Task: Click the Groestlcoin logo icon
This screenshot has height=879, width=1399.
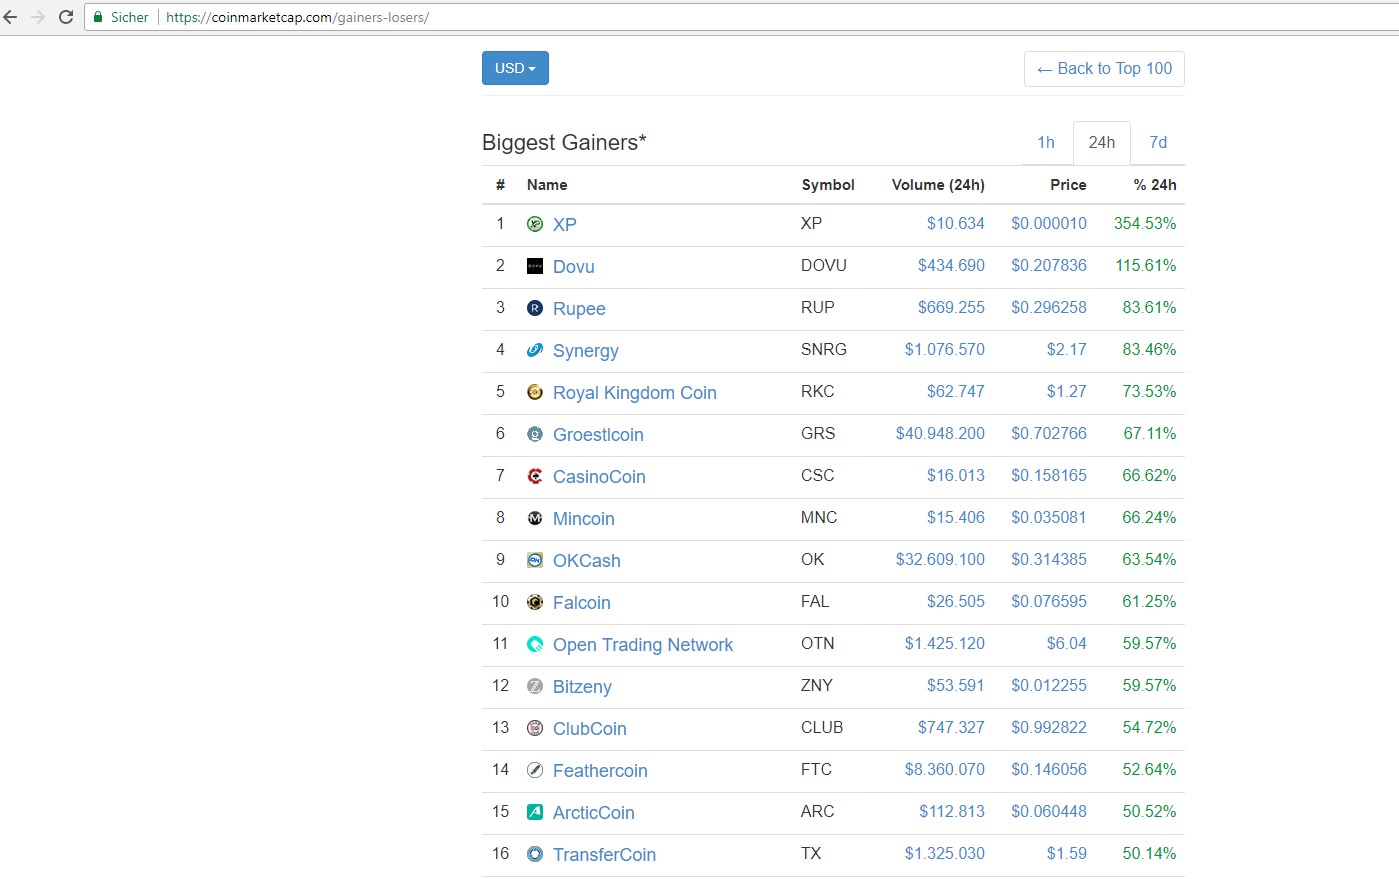Action: [535, 434]
